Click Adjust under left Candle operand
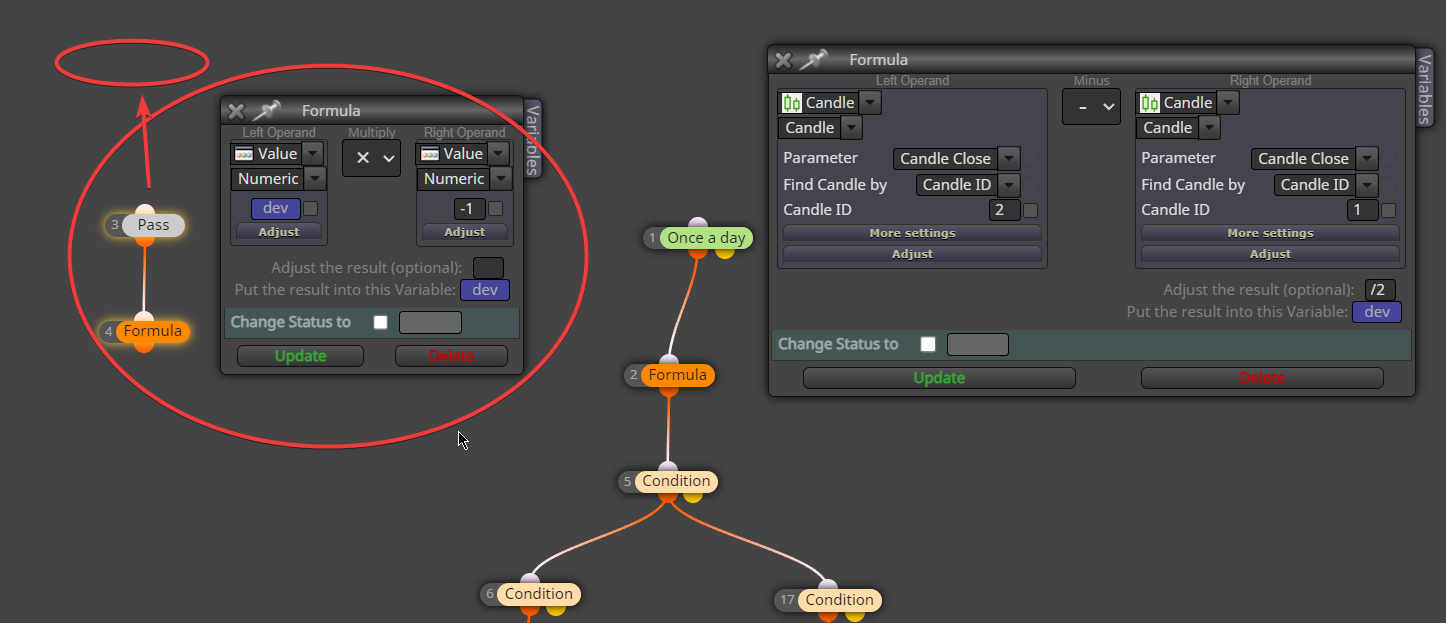Image resolution: width=1446 pixels, height=623 pixels. [x=912, y=254]
